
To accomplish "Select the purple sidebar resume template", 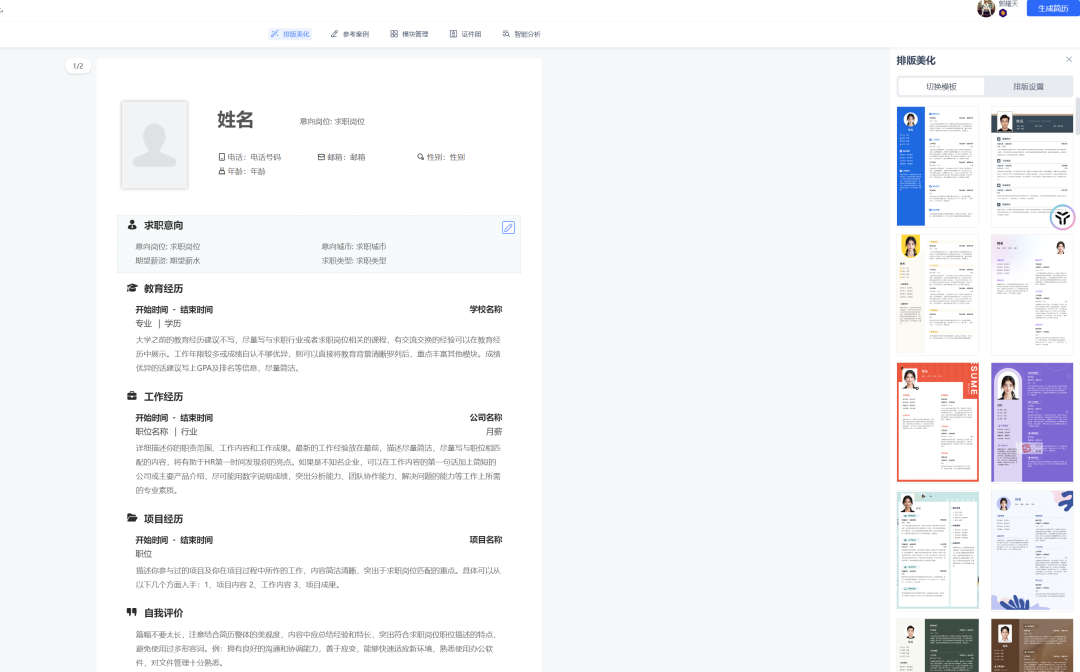I will click(1032, 423).
